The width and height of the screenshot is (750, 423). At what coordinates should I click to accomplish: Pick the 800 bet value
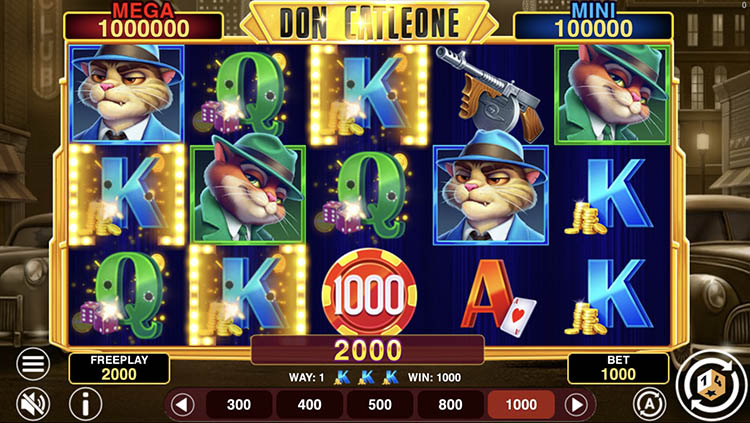pyautogui.click(x=451, y=405)
